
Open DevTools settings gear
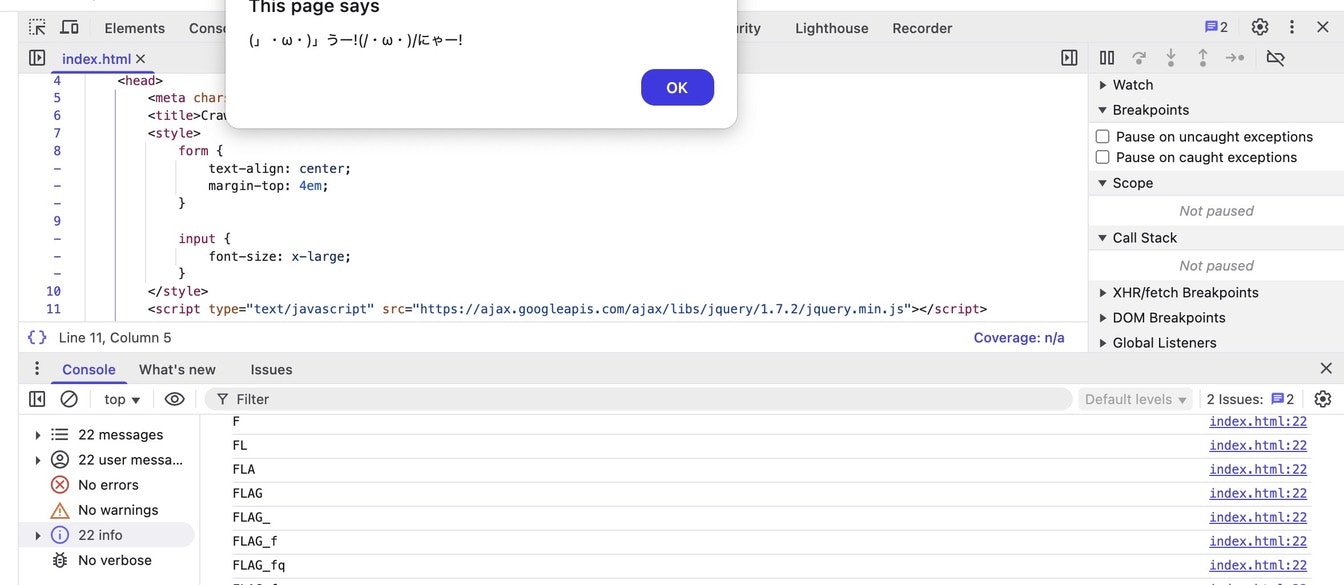click(x=1260, y=27)
